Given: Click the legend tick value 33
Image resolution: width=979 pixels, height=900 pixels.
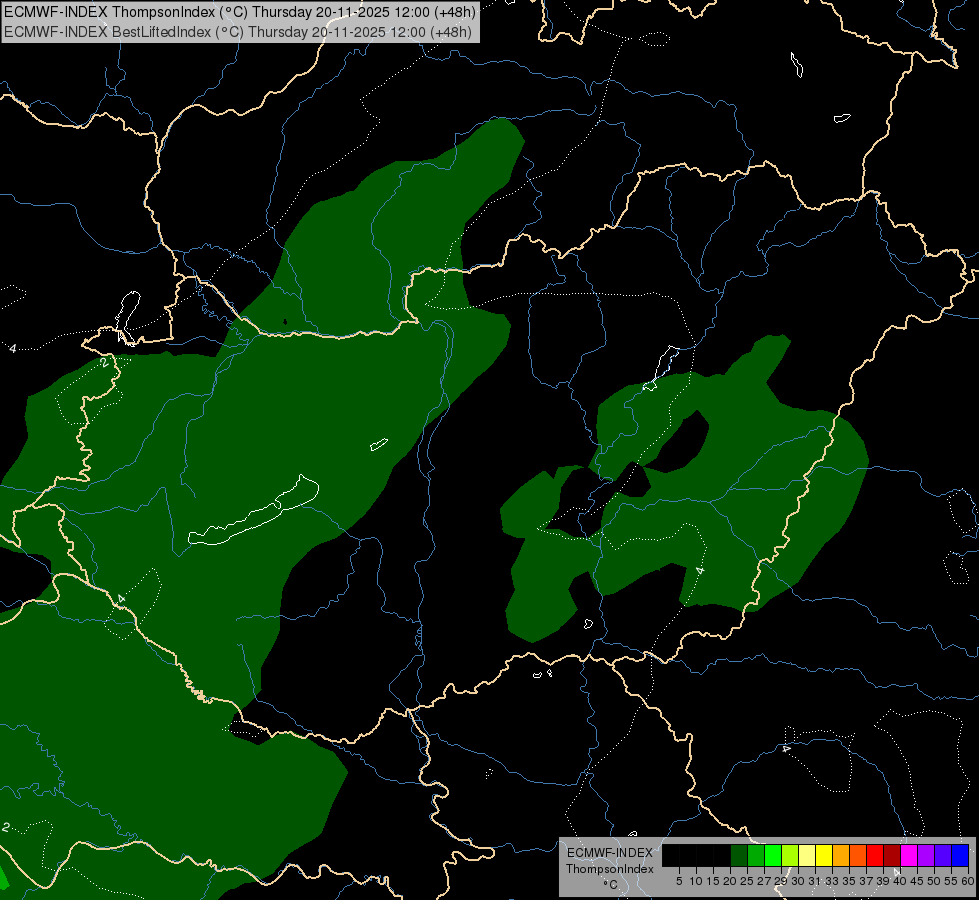Looking at the screenshot, I should pos(832,881).
